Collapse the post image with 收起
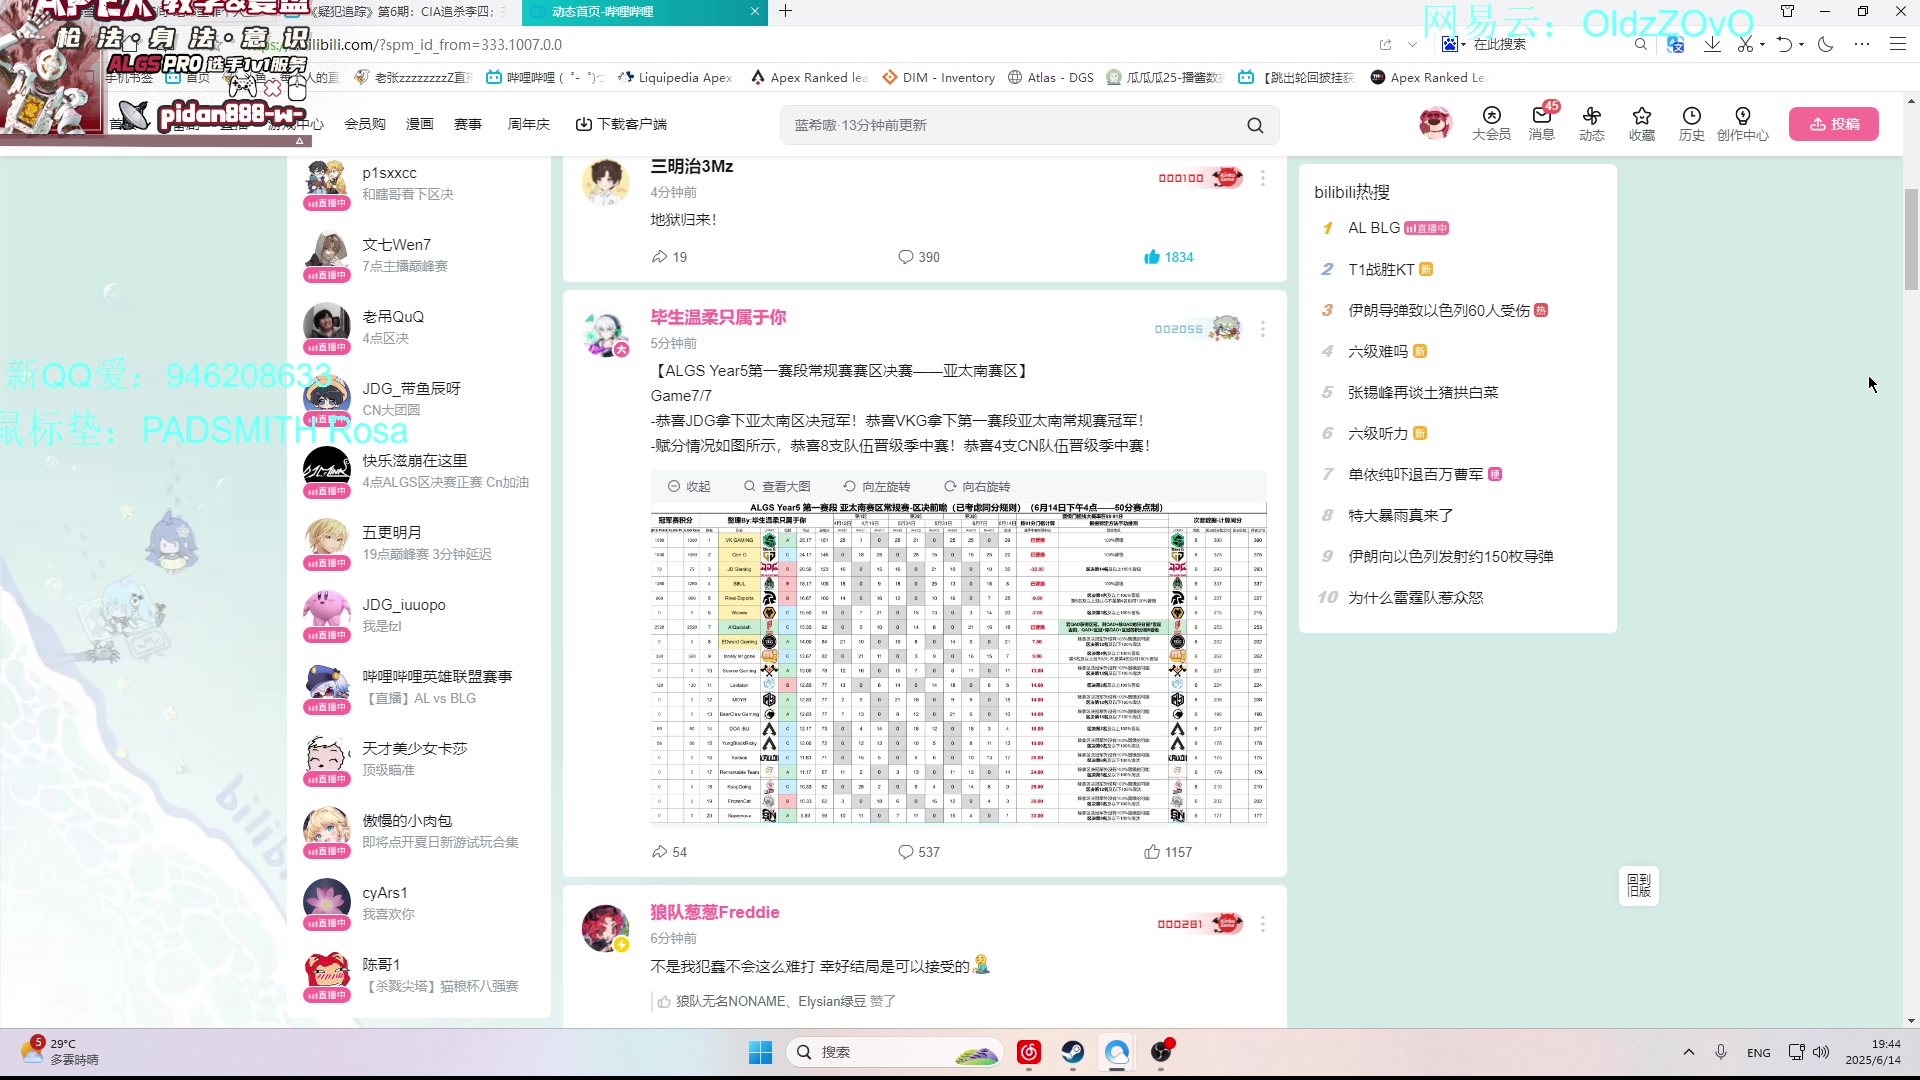The width and height of the screenshot is (1920, 1080). point(689,486)
